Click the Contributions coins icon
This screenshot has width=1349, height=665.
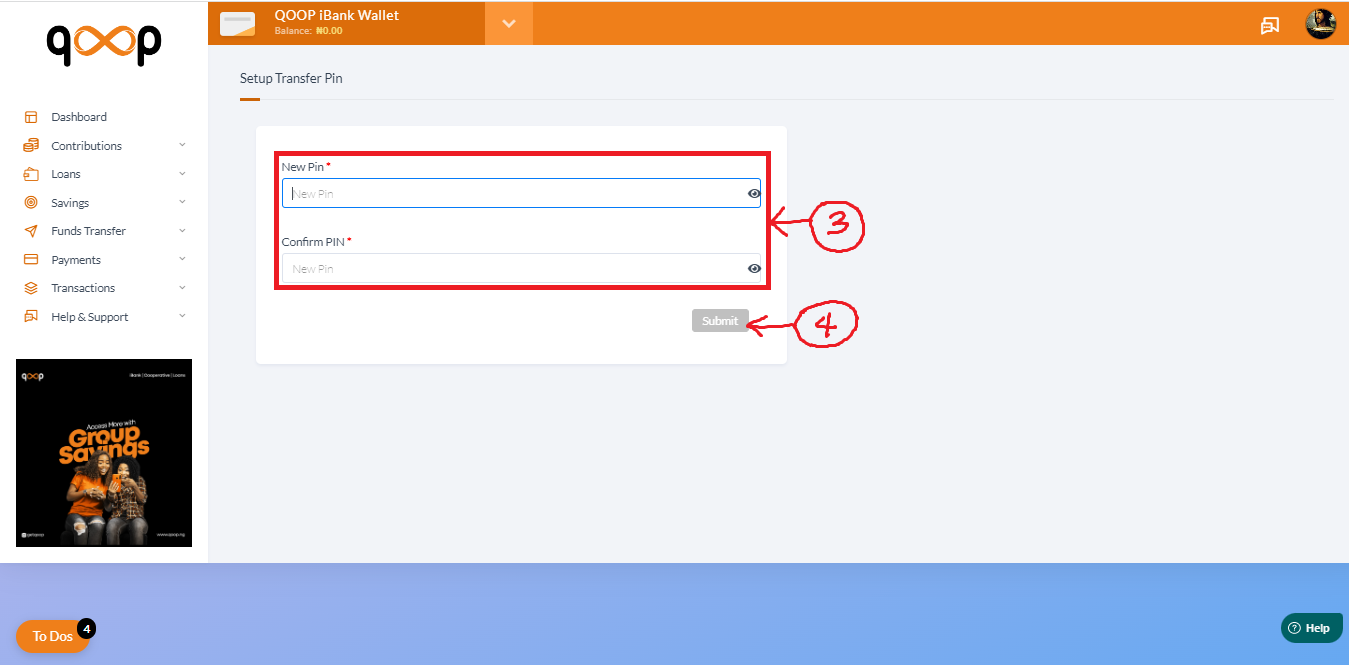31,146
